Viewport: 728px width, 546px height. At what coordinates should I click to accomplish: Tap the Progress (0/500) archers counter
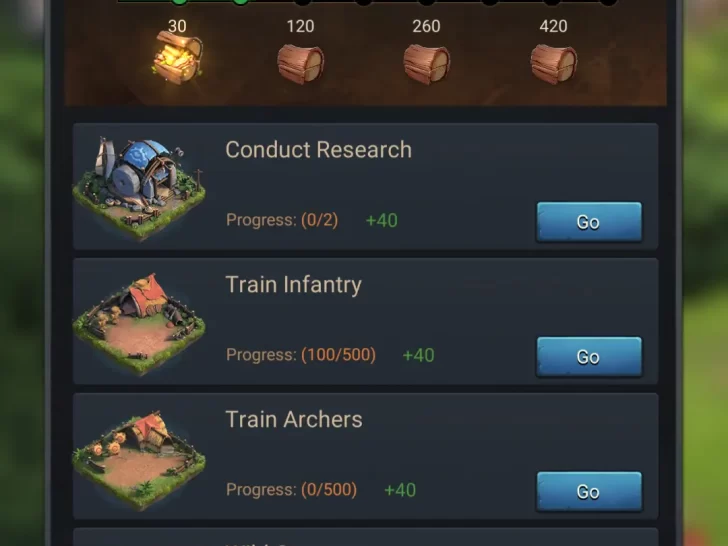tap(292, 490)
